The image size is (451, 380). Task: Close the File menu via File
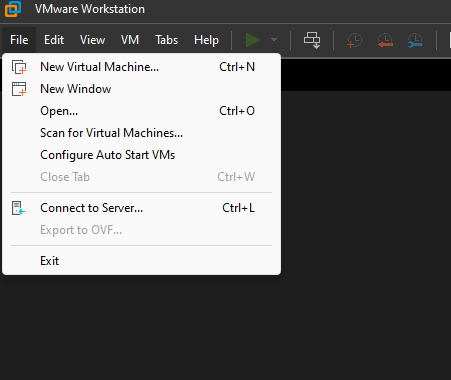tap(19, 40)
